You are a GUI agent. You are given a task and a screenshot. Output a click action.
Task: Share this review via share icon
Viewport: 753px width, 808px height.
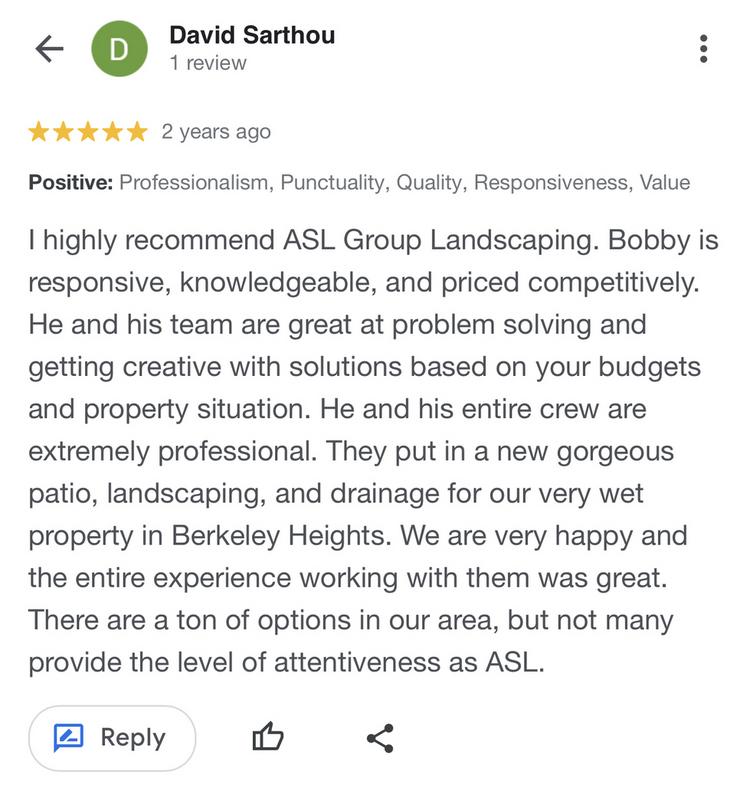pyautogui.click(x=380, y=738)
